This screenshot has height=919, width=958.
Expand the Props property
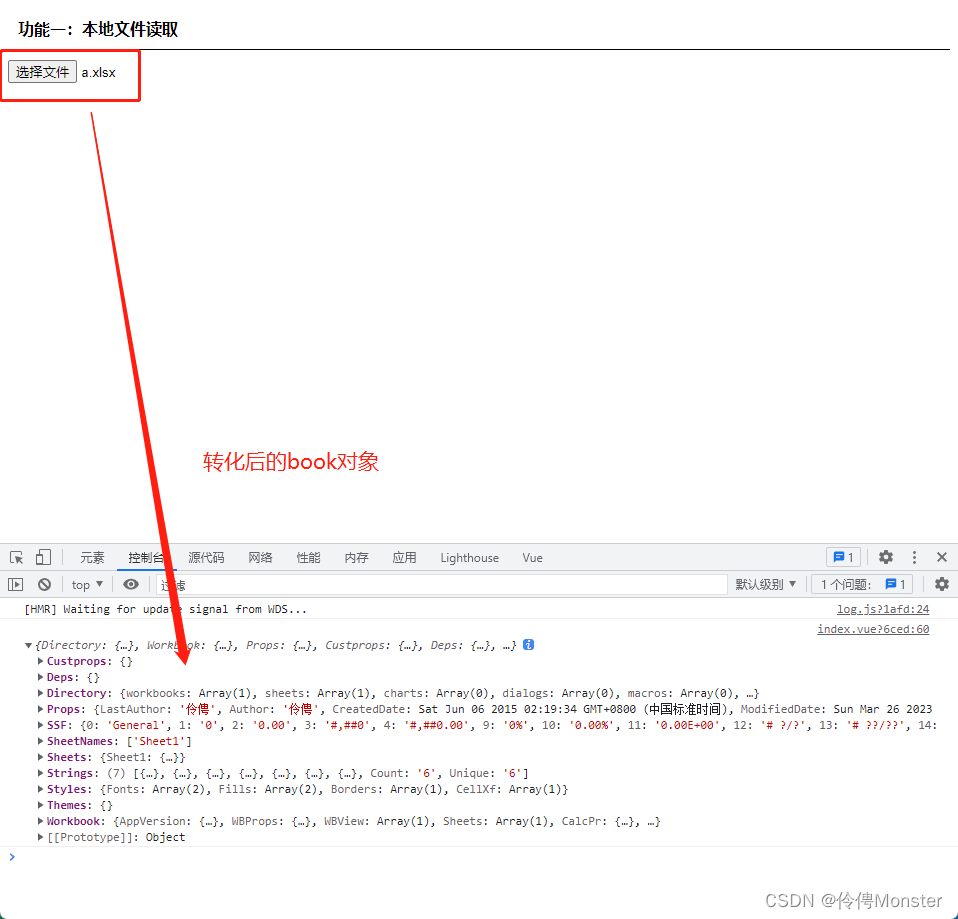(x=40, y=709)
